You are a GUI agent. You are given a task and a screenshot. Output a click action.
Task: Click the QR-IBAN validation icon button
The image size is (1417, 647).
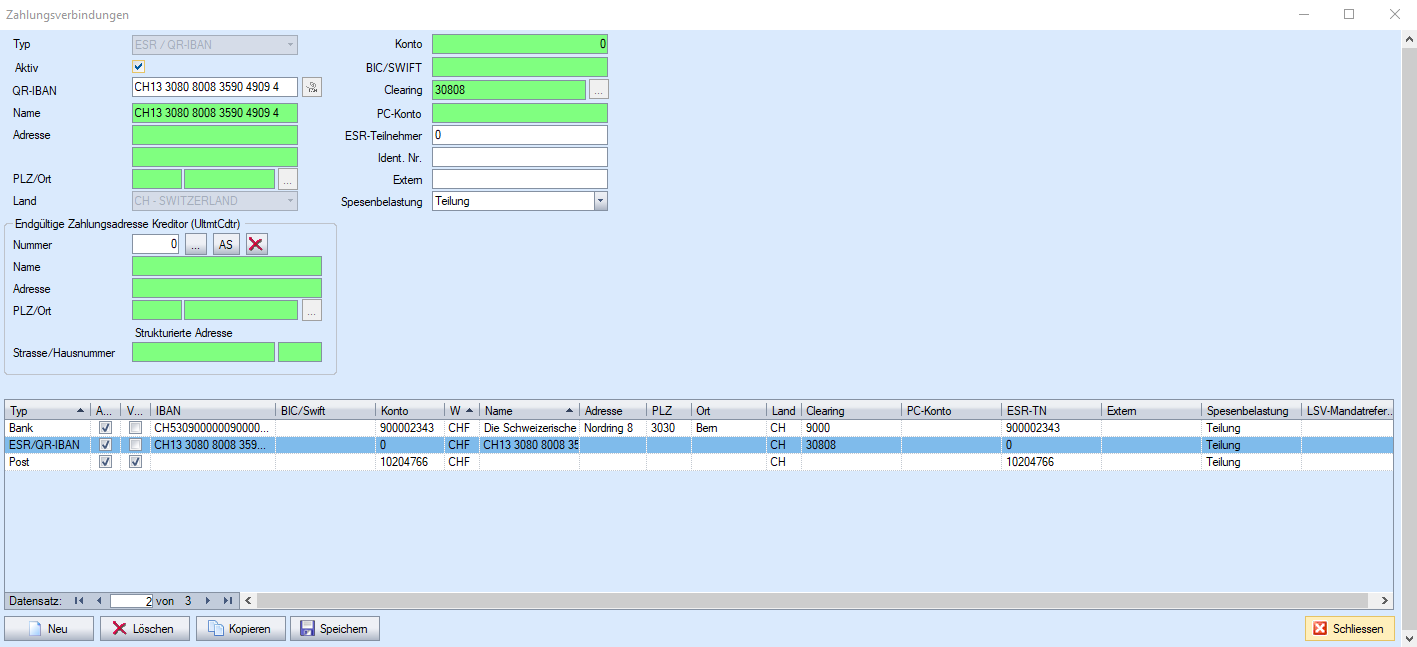click(x=312, y=88)
